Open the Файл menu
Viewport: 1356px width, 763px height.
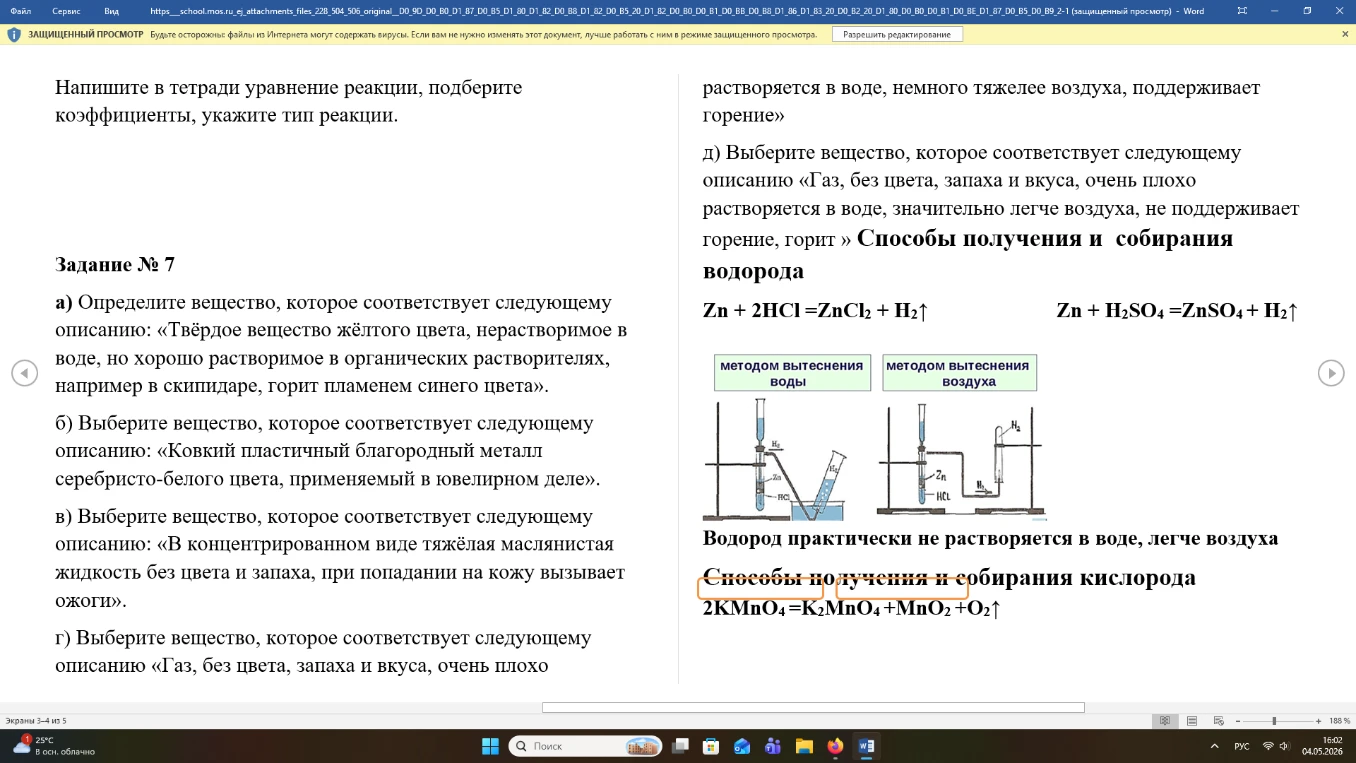point(20,11)
